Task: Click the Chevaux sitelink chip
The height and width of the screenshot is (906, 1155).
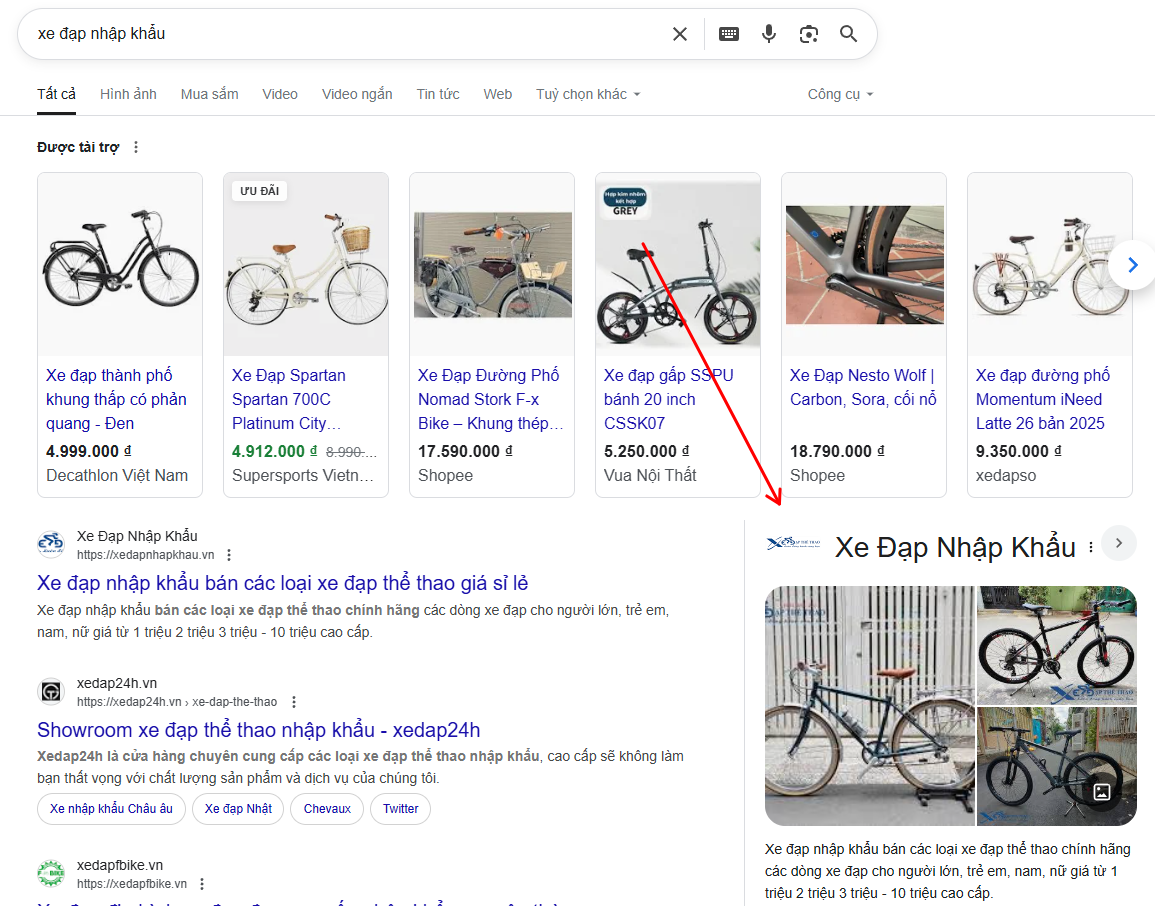Action: 327,809
